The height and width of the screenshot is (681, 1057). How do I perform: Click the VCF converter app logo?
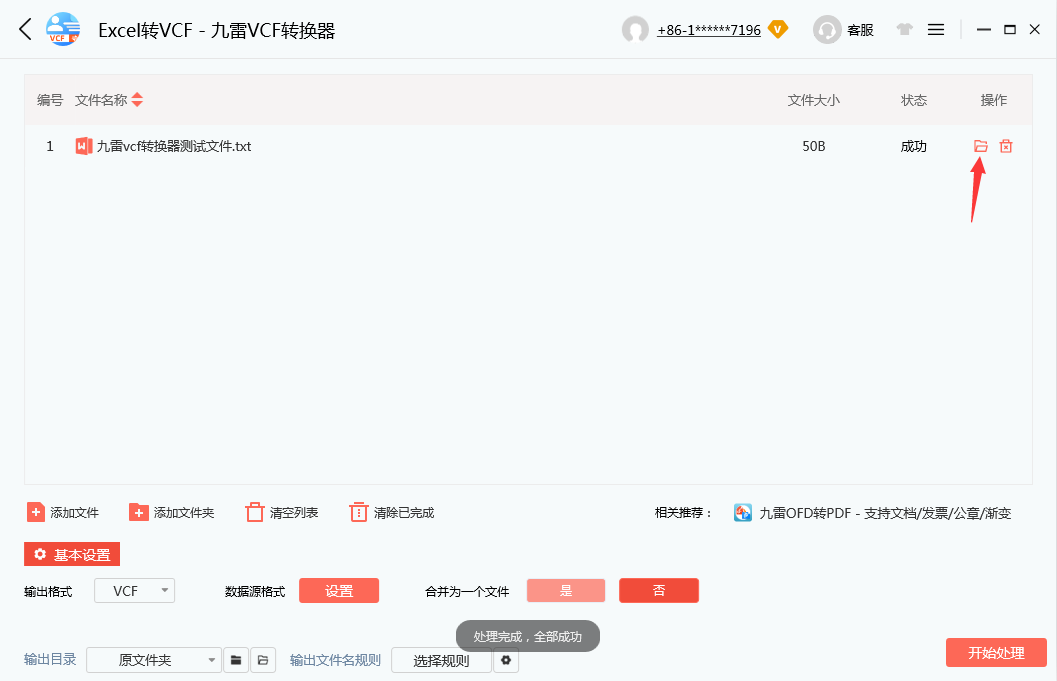pos(63,30)
